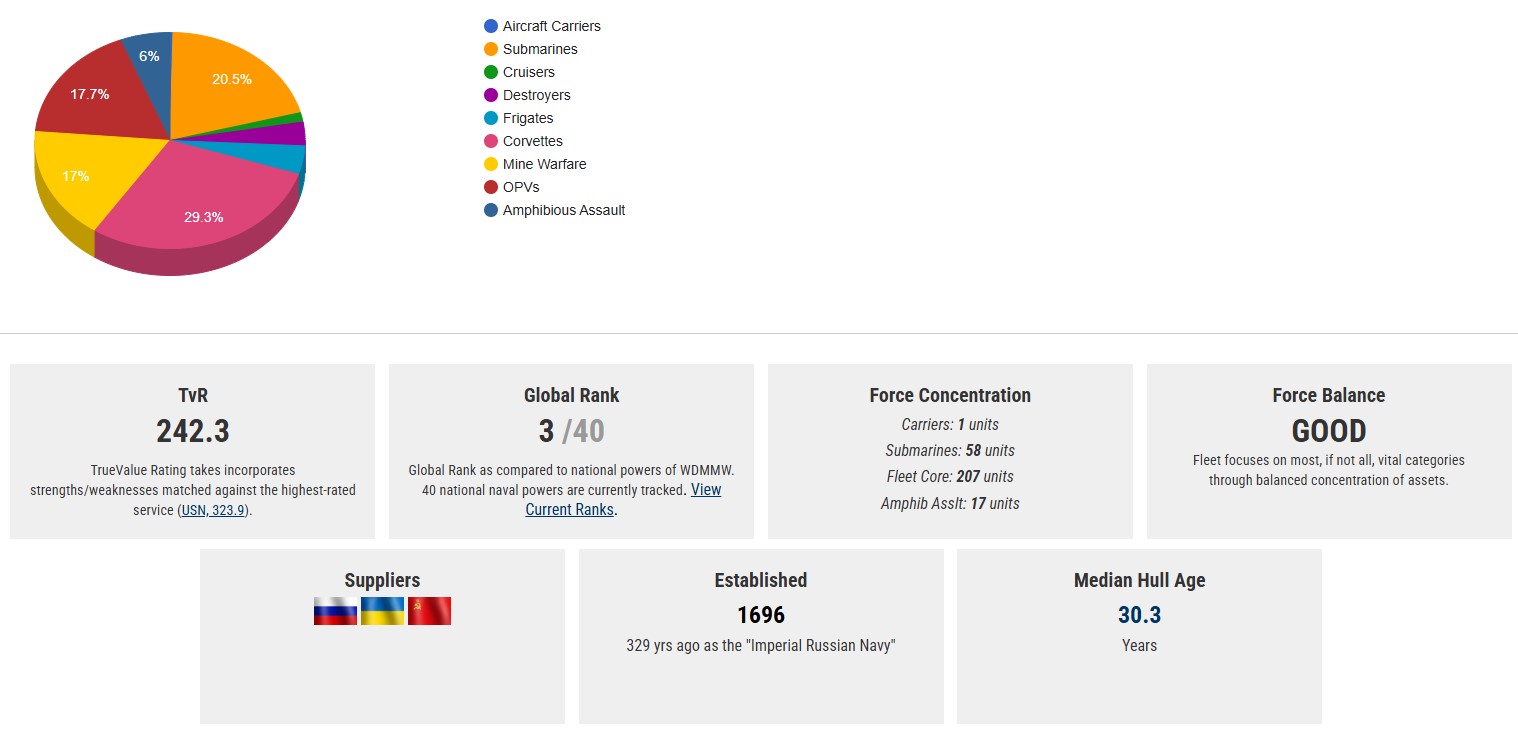Select the Mine Warfare legend item
Image resolution: width=1518 pixels, height=733 pixels.
[x=544, y=164]
